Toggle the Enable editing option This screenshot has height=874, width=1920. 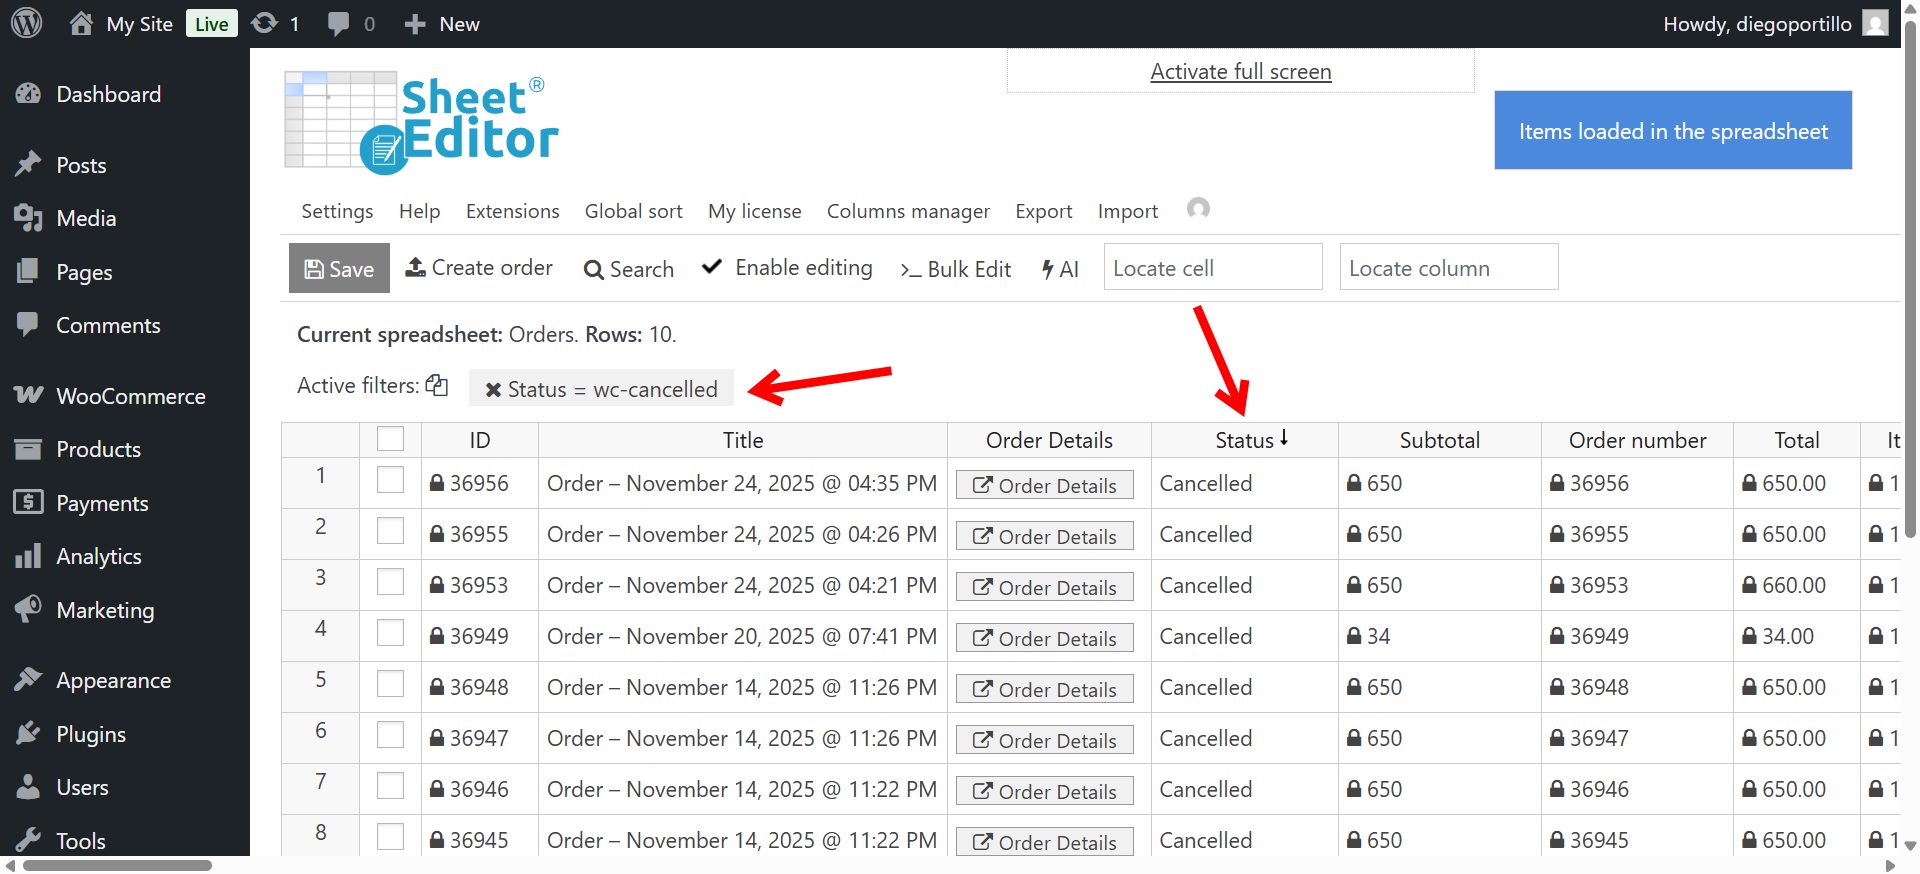(788, 268)
